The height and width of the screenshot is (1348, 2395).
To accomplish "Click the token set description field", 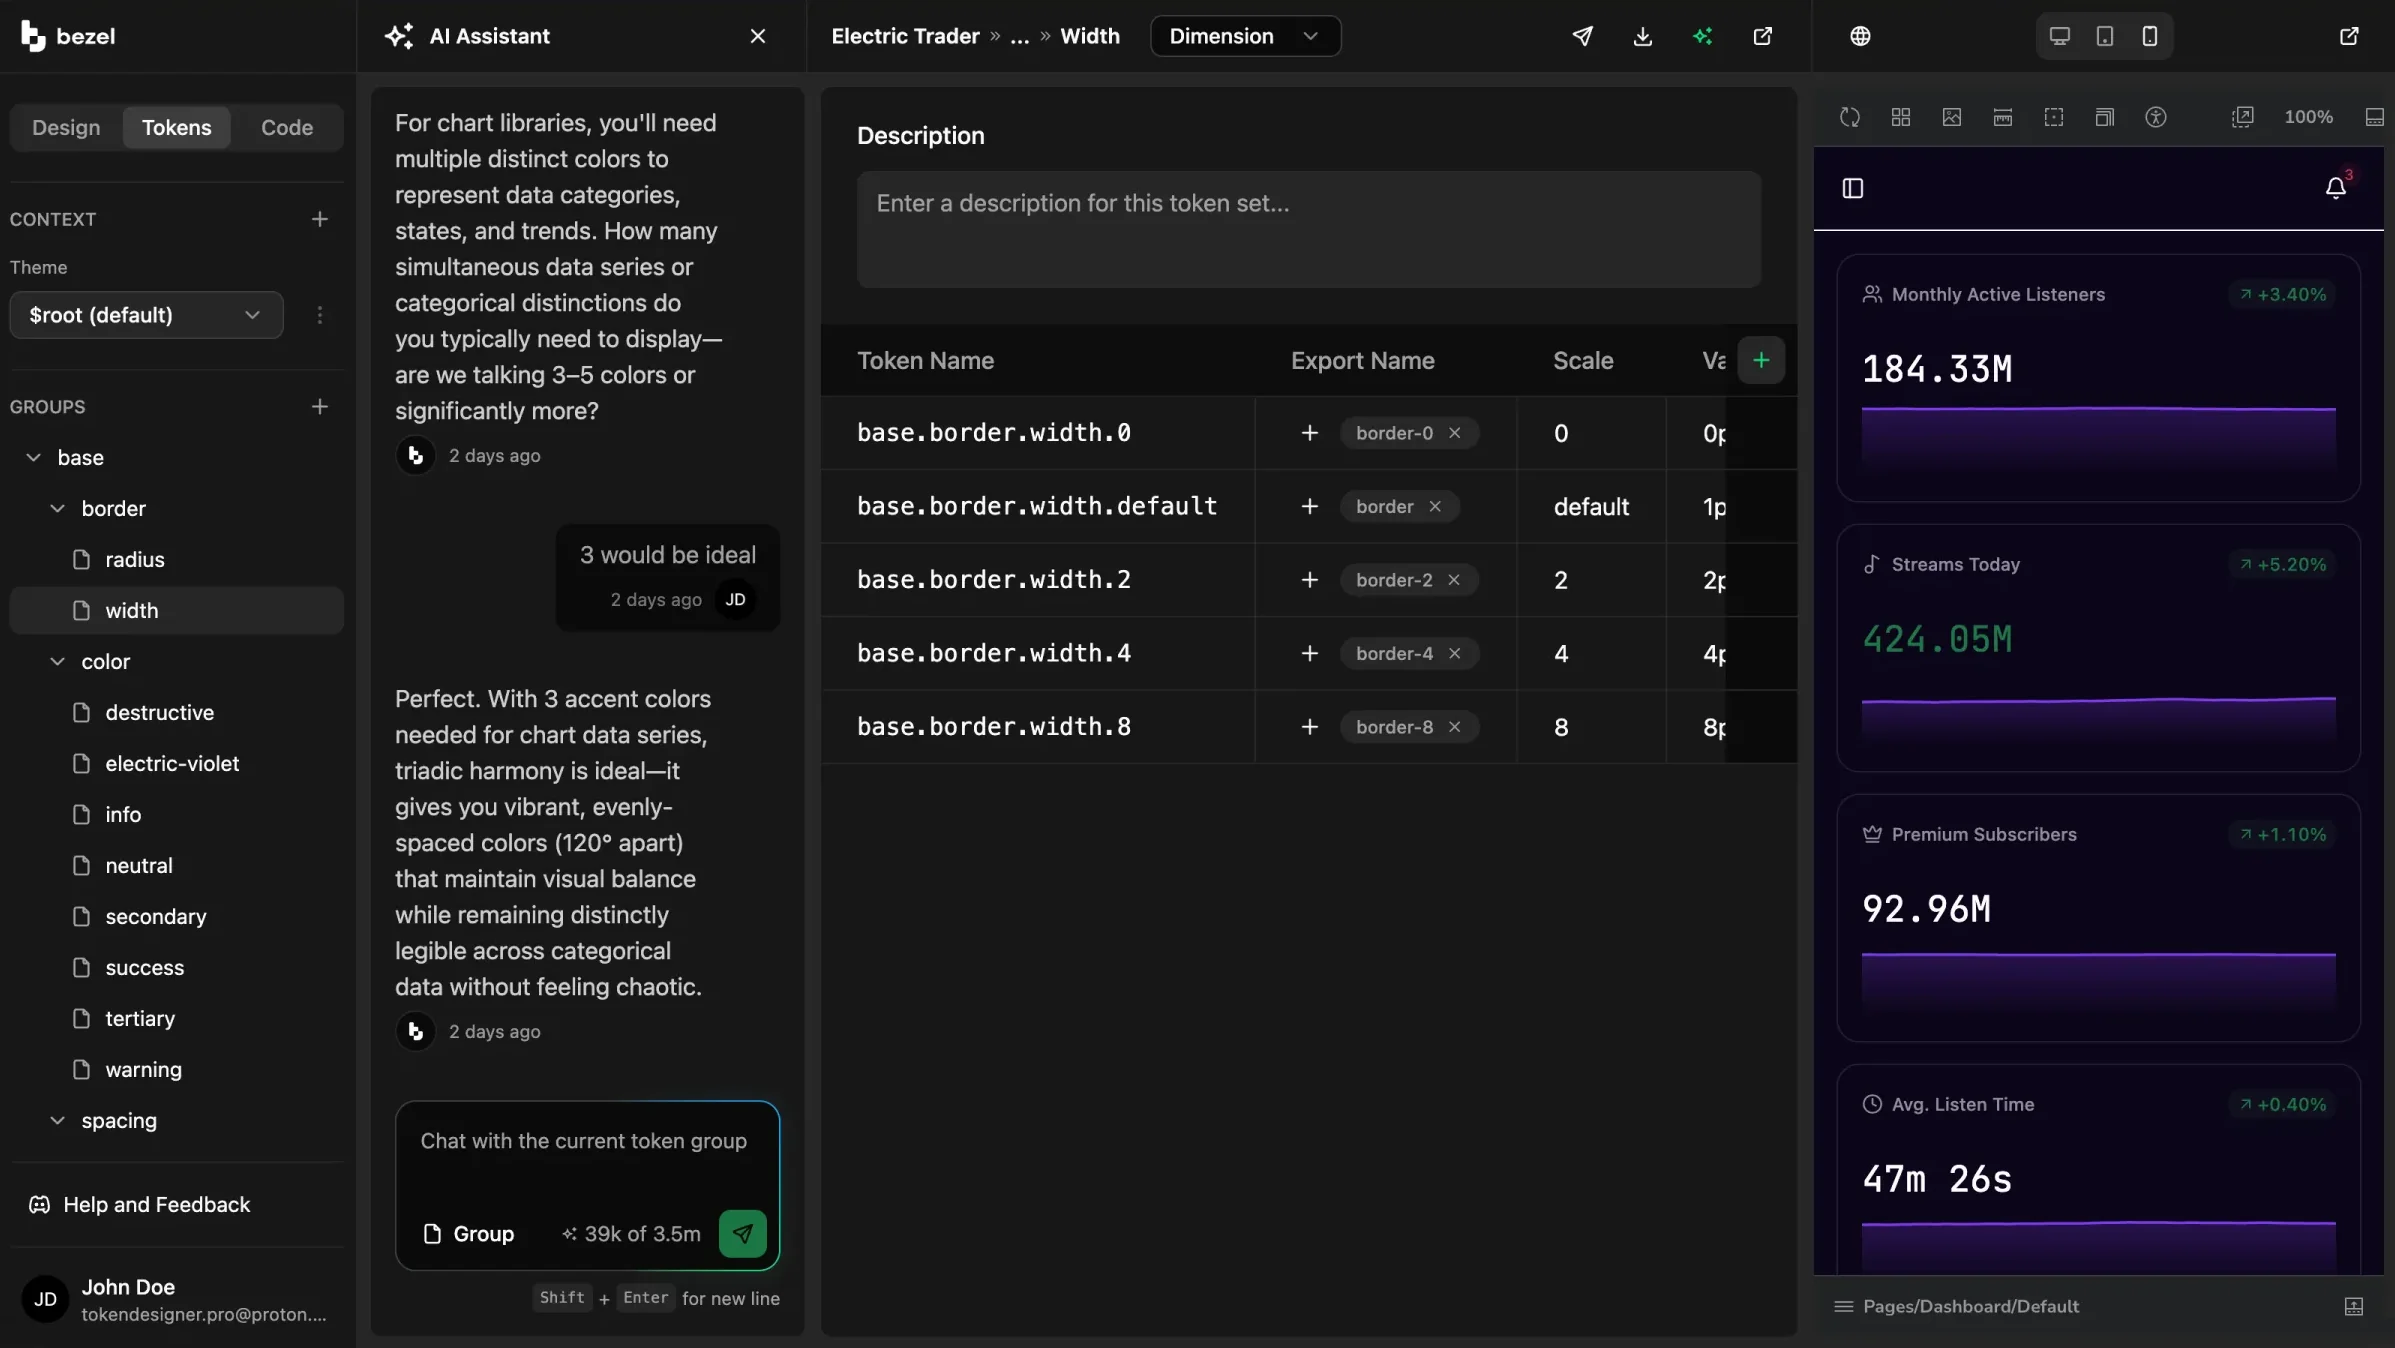I will coord(1308,229).
